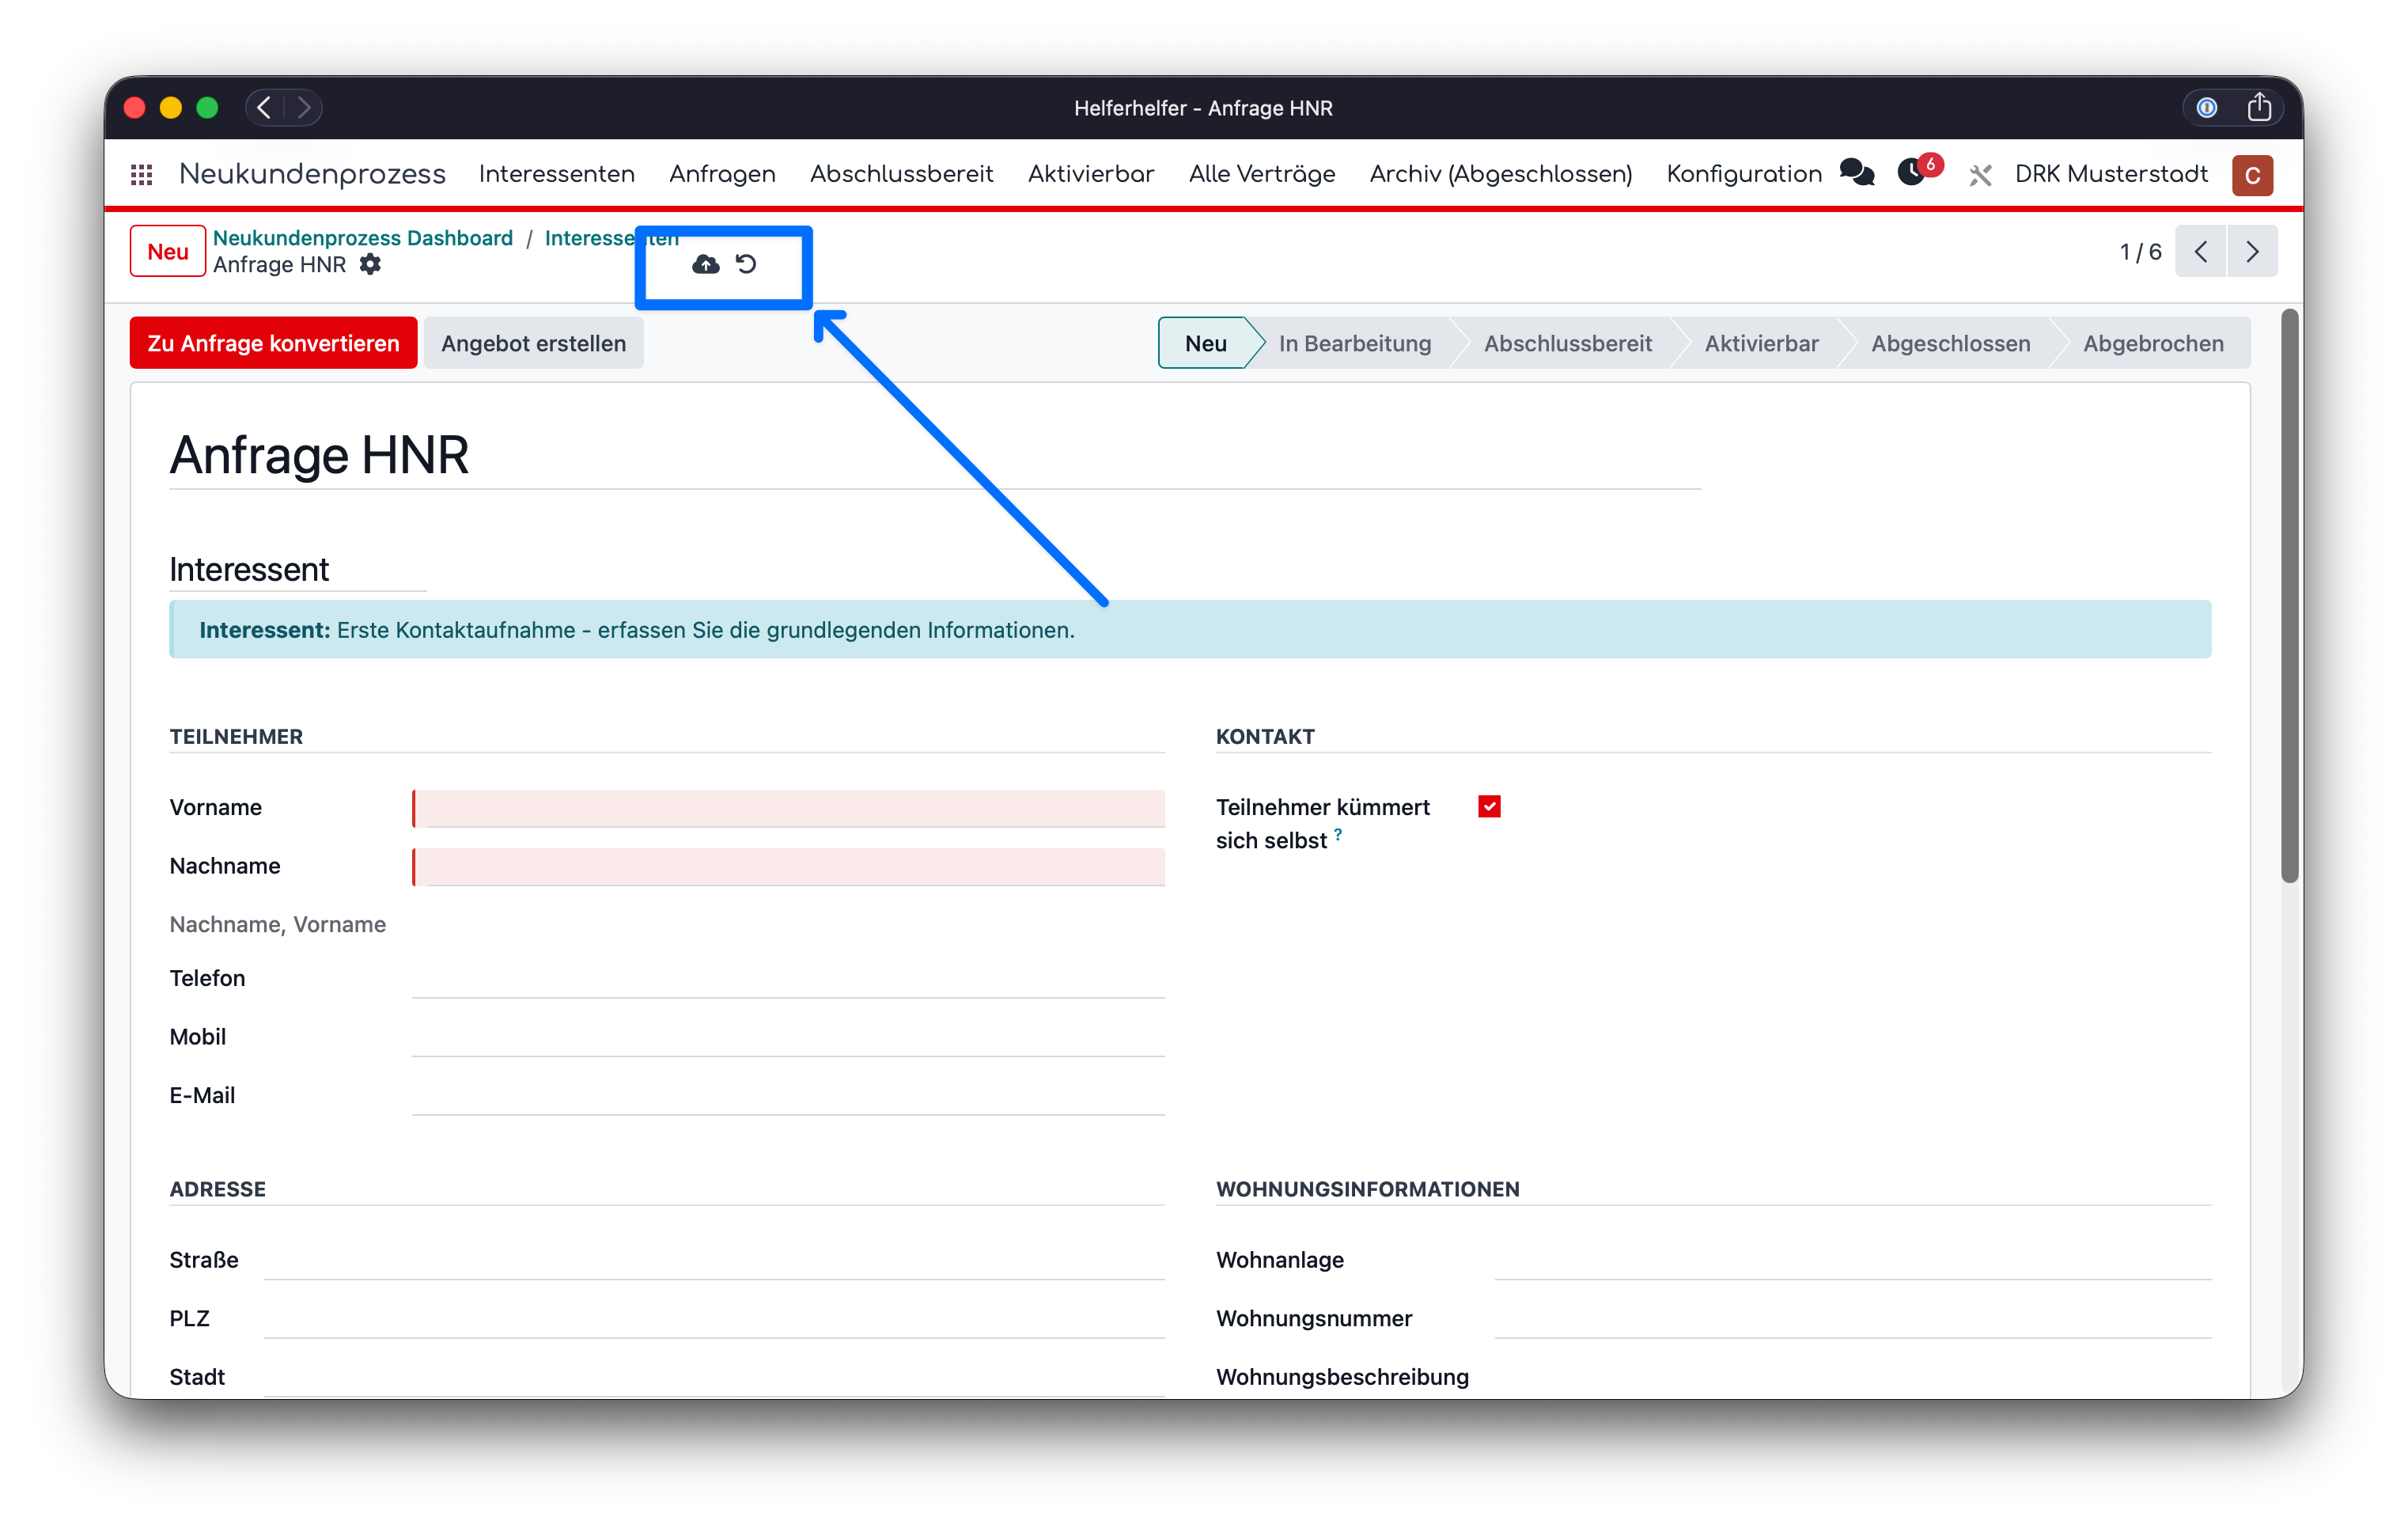This screenshot has height=1532, width=2408.
Task: Click Neukundenprozess app title
Action: (x=312, y=174)
